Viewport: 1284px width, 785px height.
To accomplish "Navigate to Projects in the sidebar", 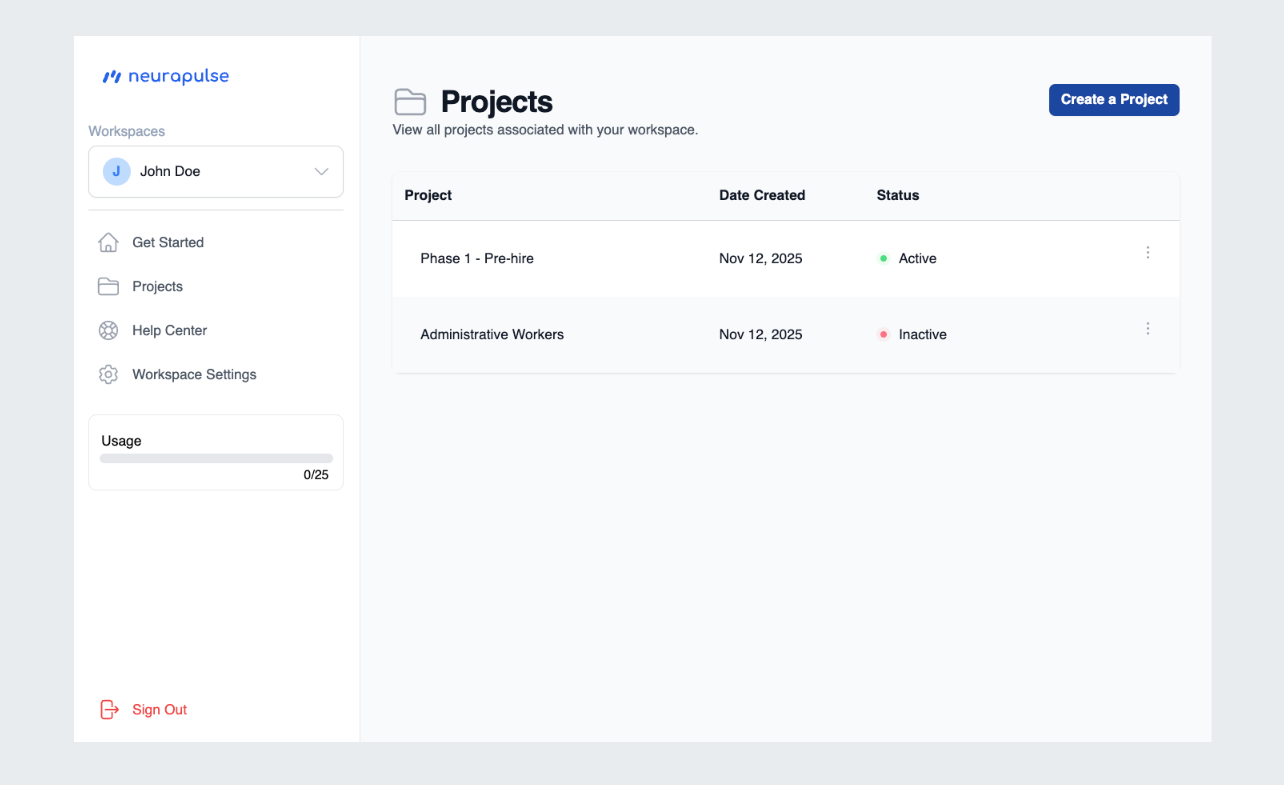I will click(x=157, y=286).
